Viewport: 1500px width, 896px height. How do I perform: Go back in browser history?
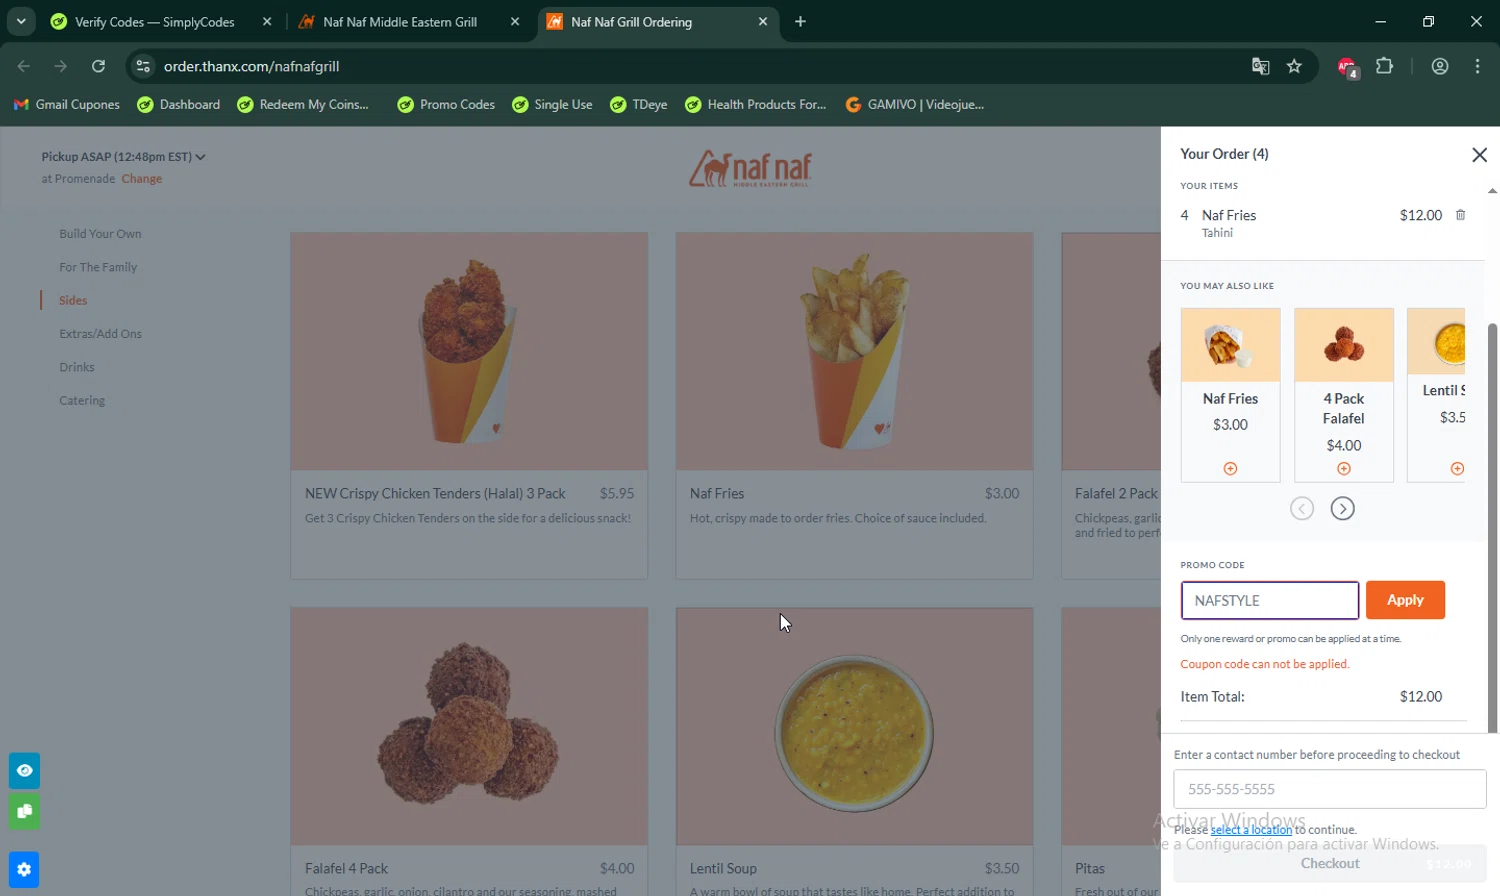pyautogui.click(x=24, y=66)
